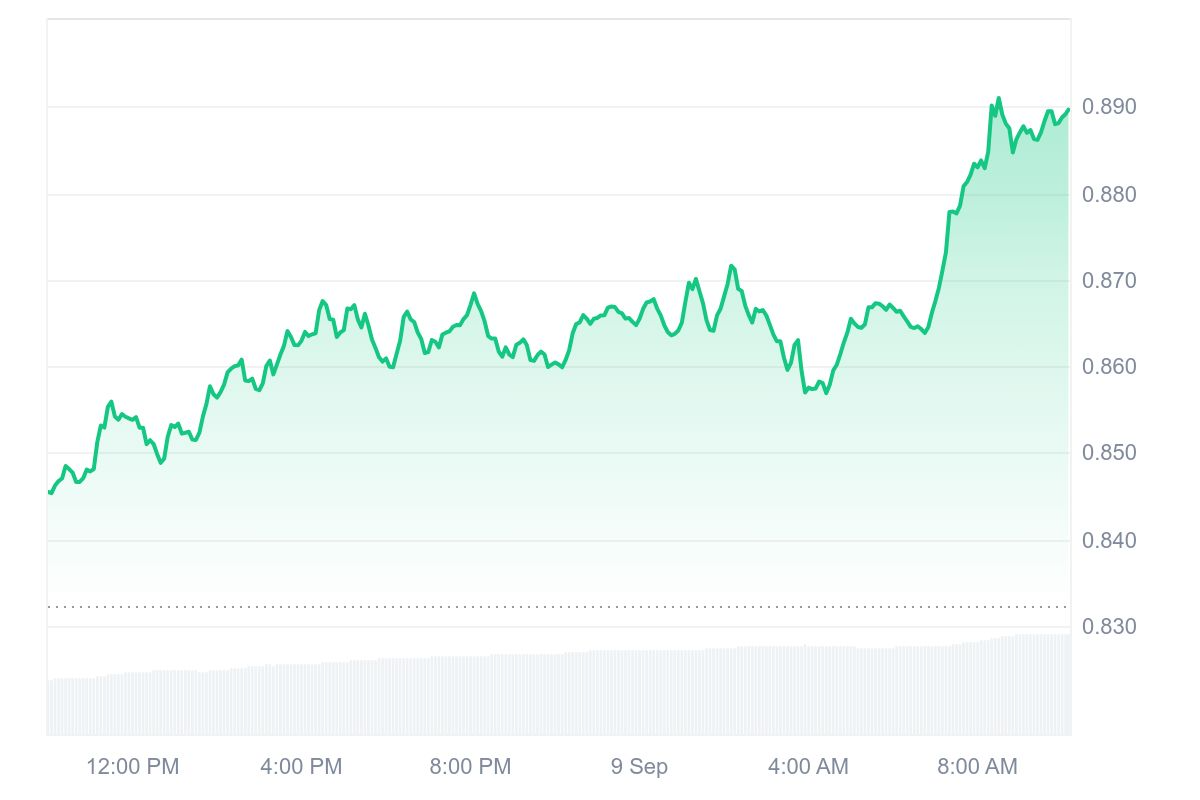Click the 0.890 price axis label
1200x800 pixels.
coord(1109,107)
